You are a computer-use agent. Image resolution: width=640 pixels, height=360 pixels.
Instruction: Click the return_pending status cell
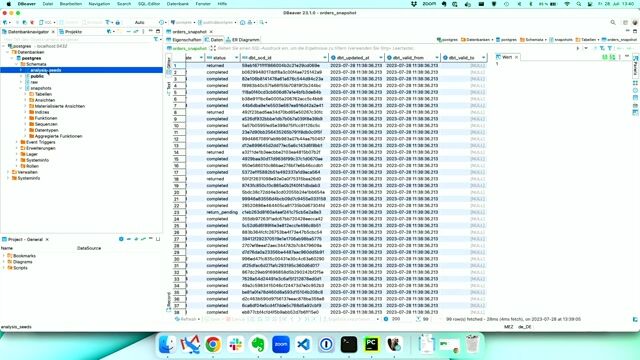222,212
